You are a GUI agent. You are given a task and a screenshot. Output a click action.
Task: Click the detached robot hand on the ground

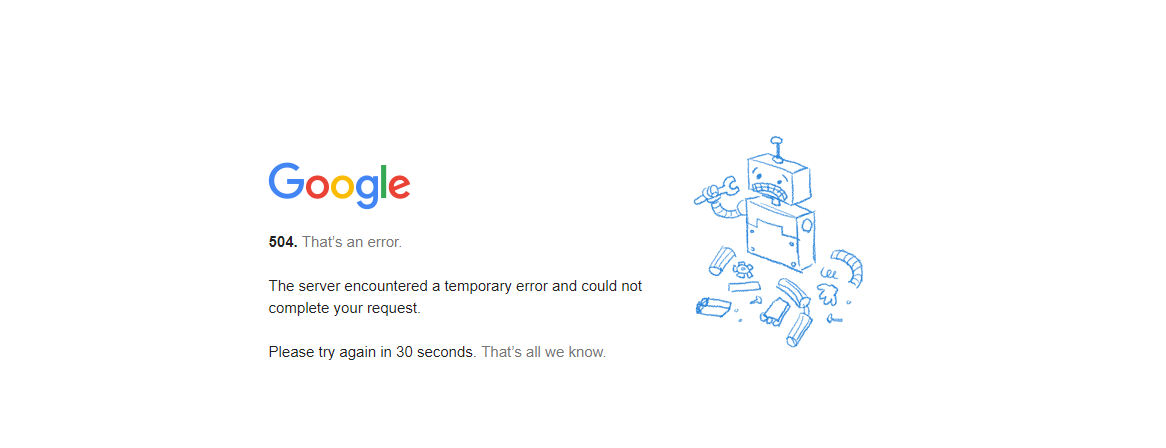(x=827, y=293)
